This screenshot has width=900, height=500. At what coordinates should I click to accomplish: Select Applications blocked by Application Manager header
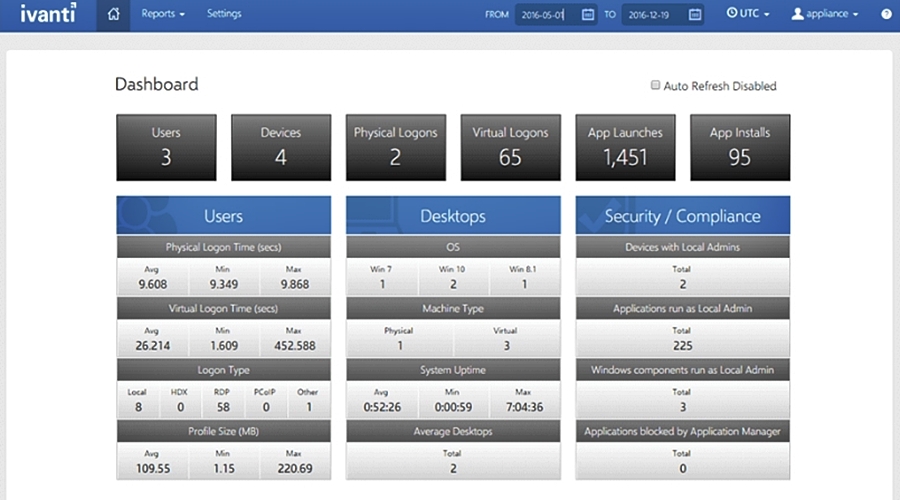point(683,431)
